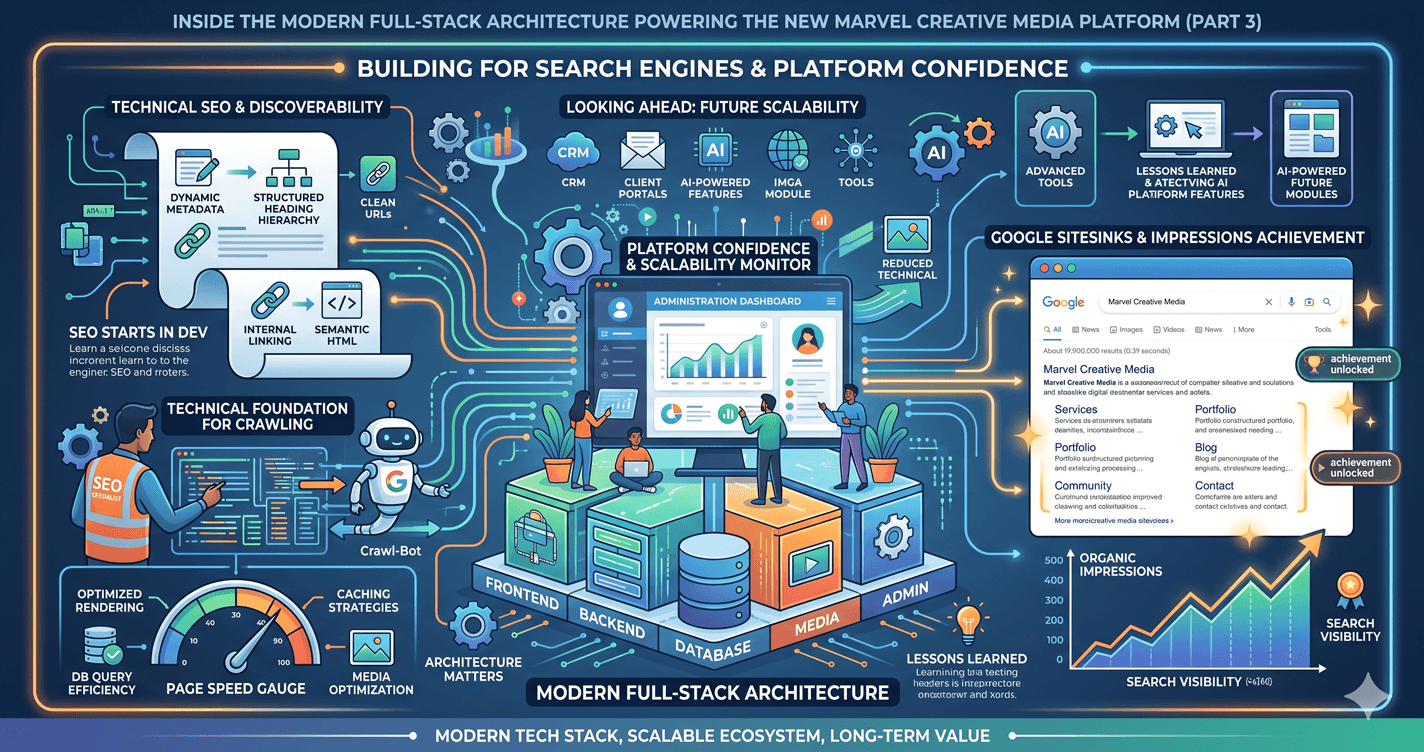Select the All tab in Google results
1424x752 pixels.
(1053, 329)
